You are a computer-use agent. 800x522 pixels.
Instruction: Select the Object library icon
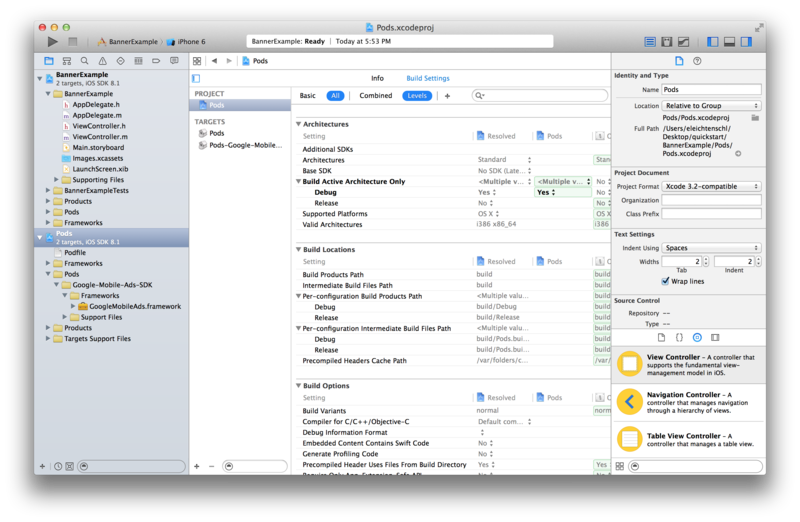pyautogui.click(x=697, y=337)
